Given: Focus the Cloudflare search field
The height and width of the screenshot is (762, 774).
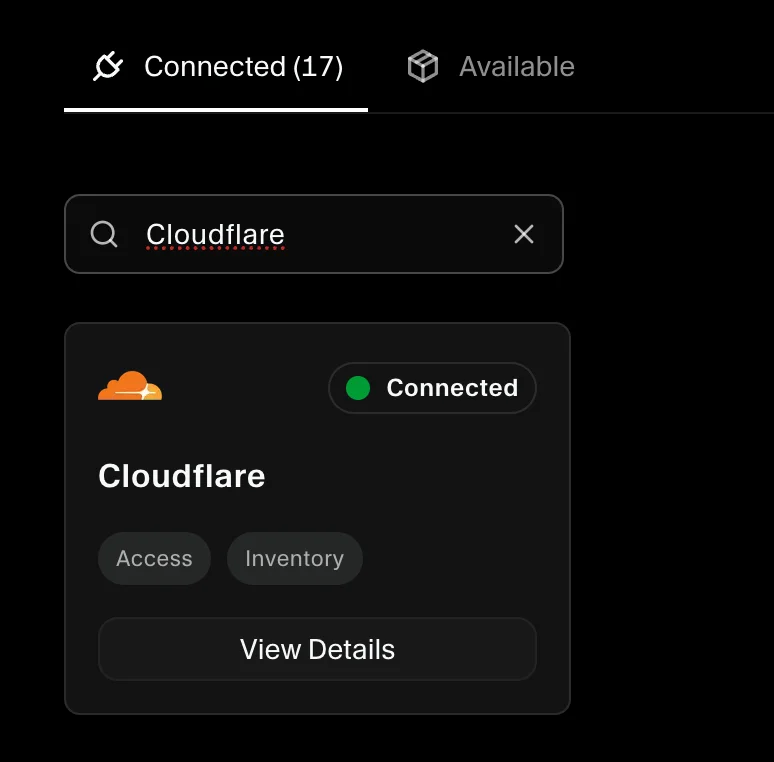Looking at the screenshot, I should click(x=314, y=234).
